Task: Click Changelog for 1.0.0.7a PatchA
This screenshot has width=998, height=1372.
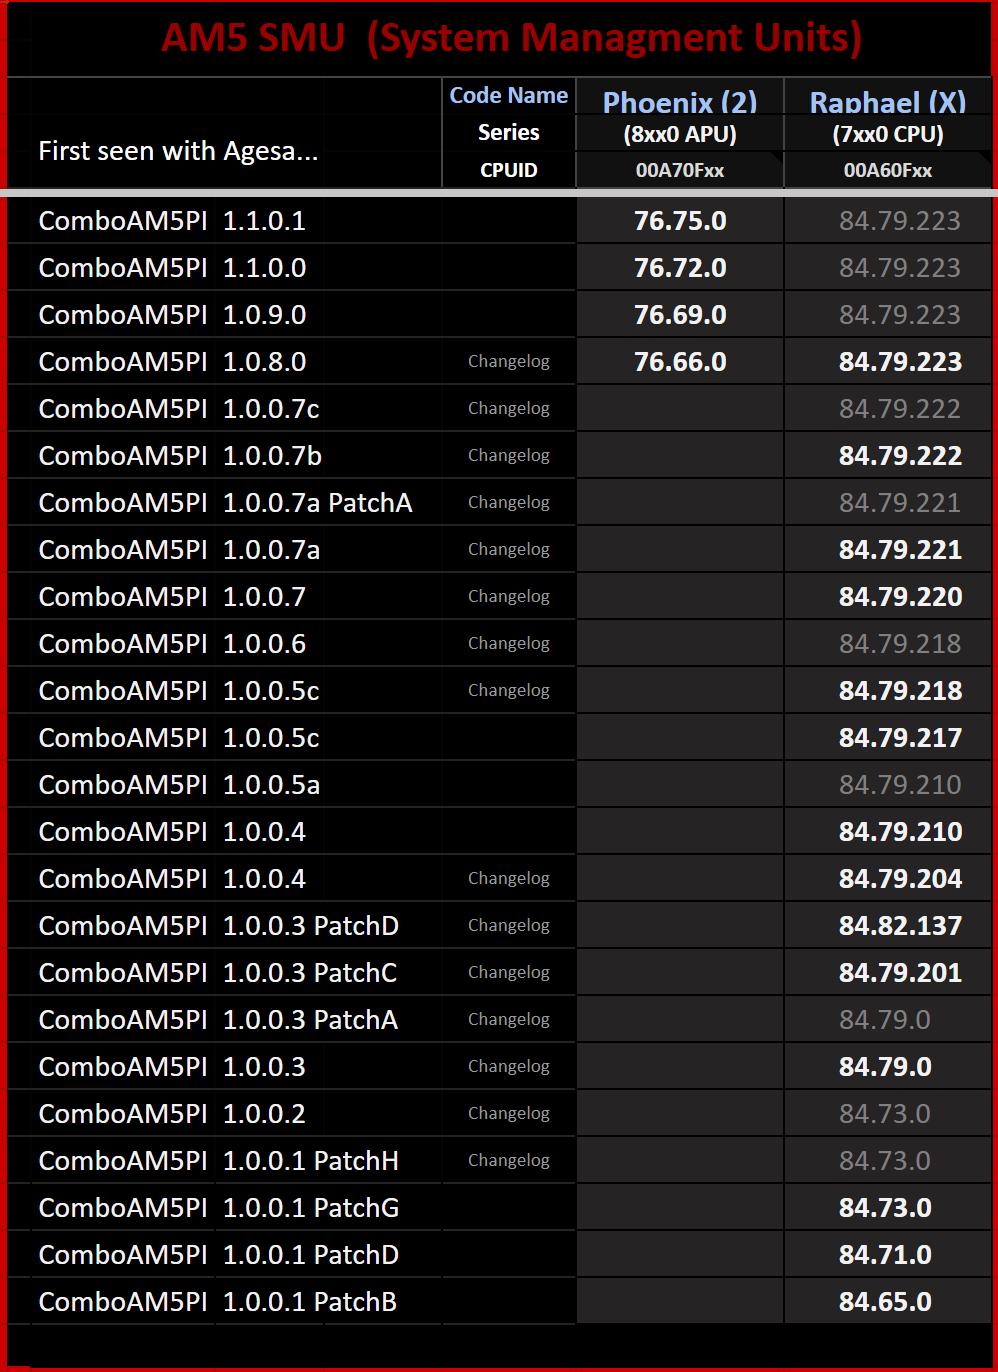Action: point(508,502)
